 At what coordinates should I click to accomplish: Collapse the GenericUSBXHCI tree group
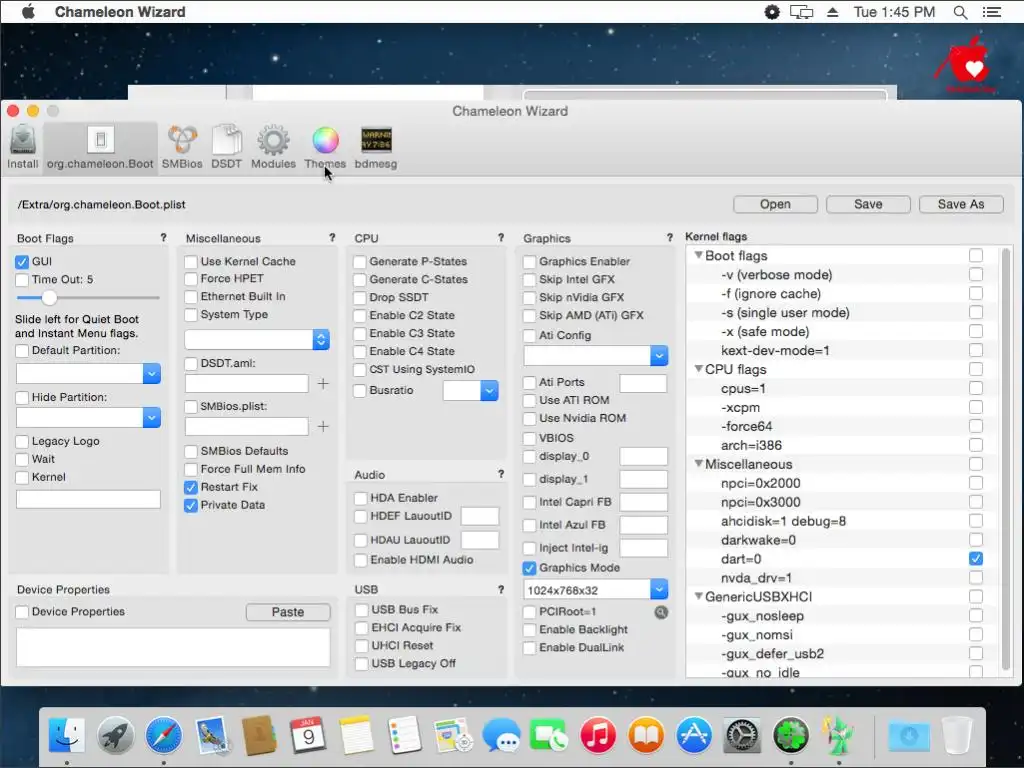[698, 596]
